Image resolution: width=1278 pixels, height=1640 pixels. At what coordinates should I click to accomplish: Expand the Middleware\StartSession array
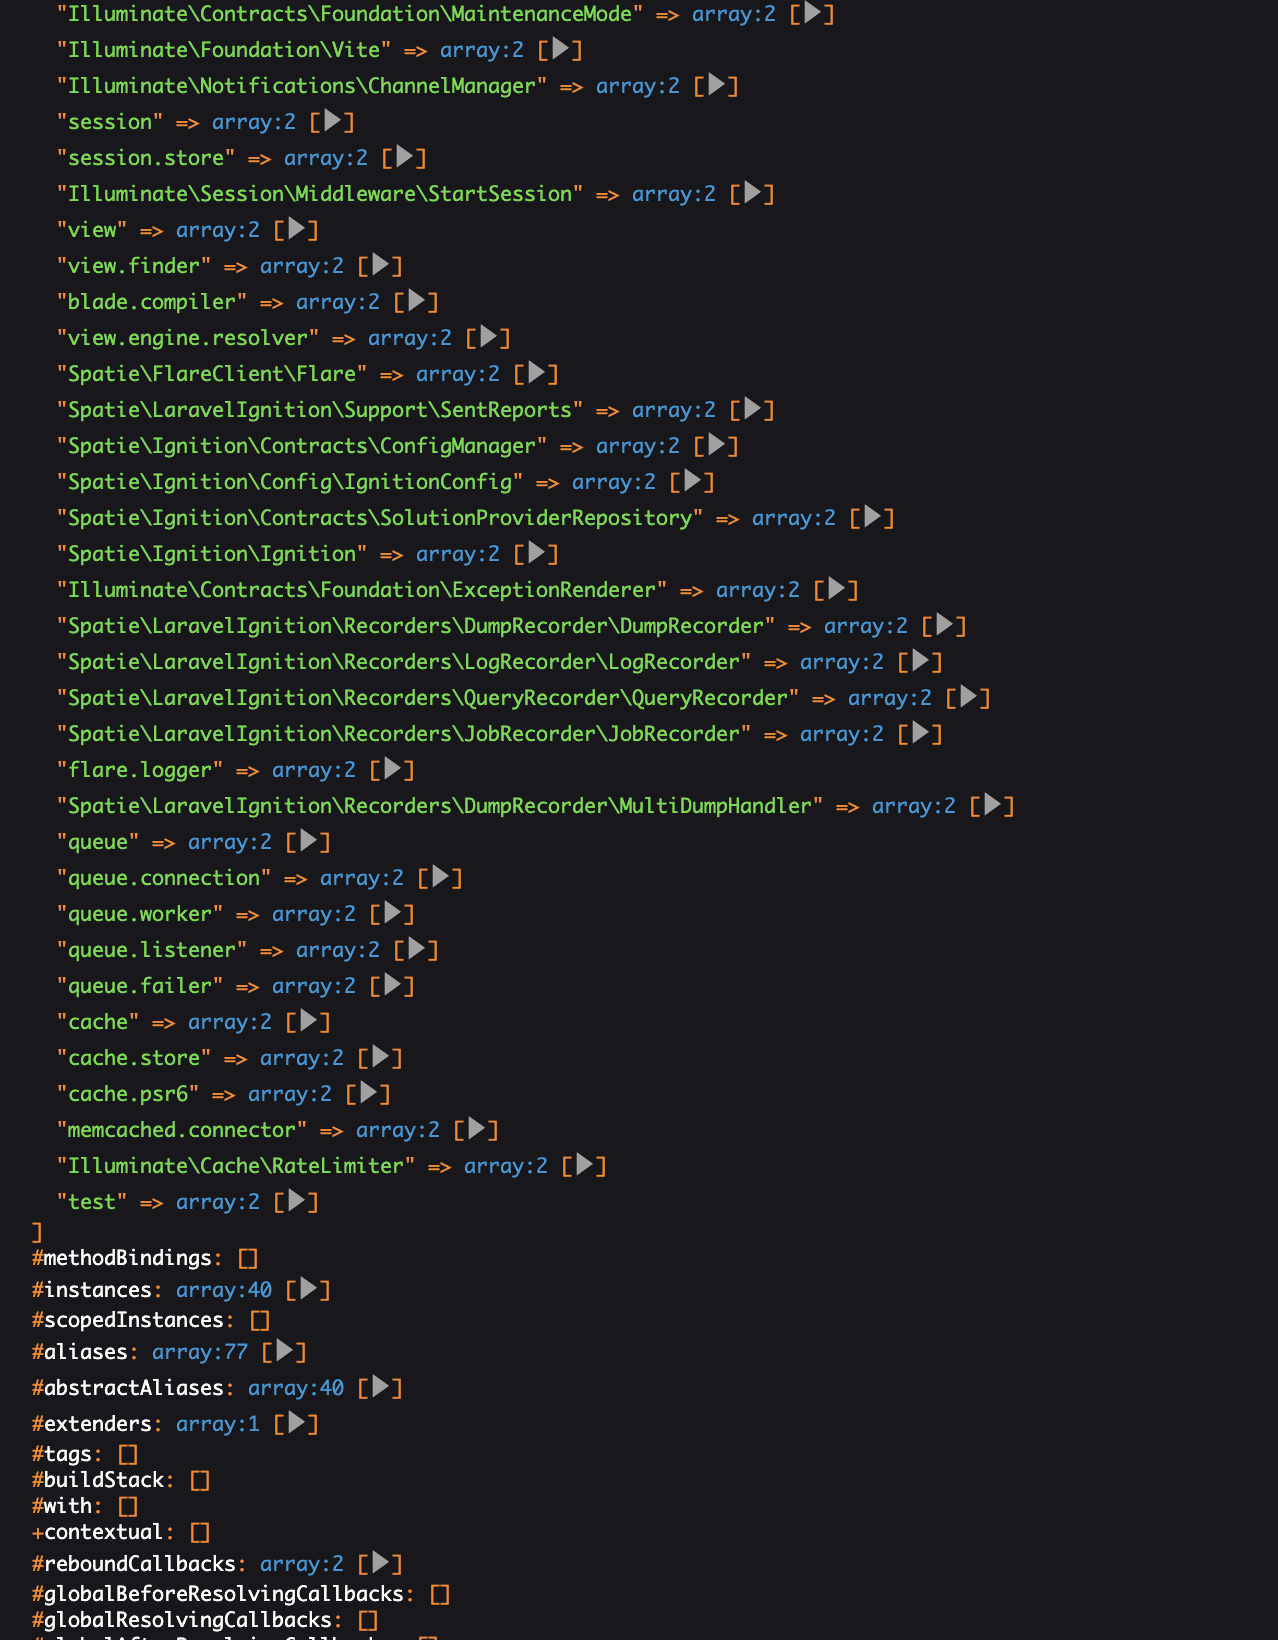click(753, 194)
